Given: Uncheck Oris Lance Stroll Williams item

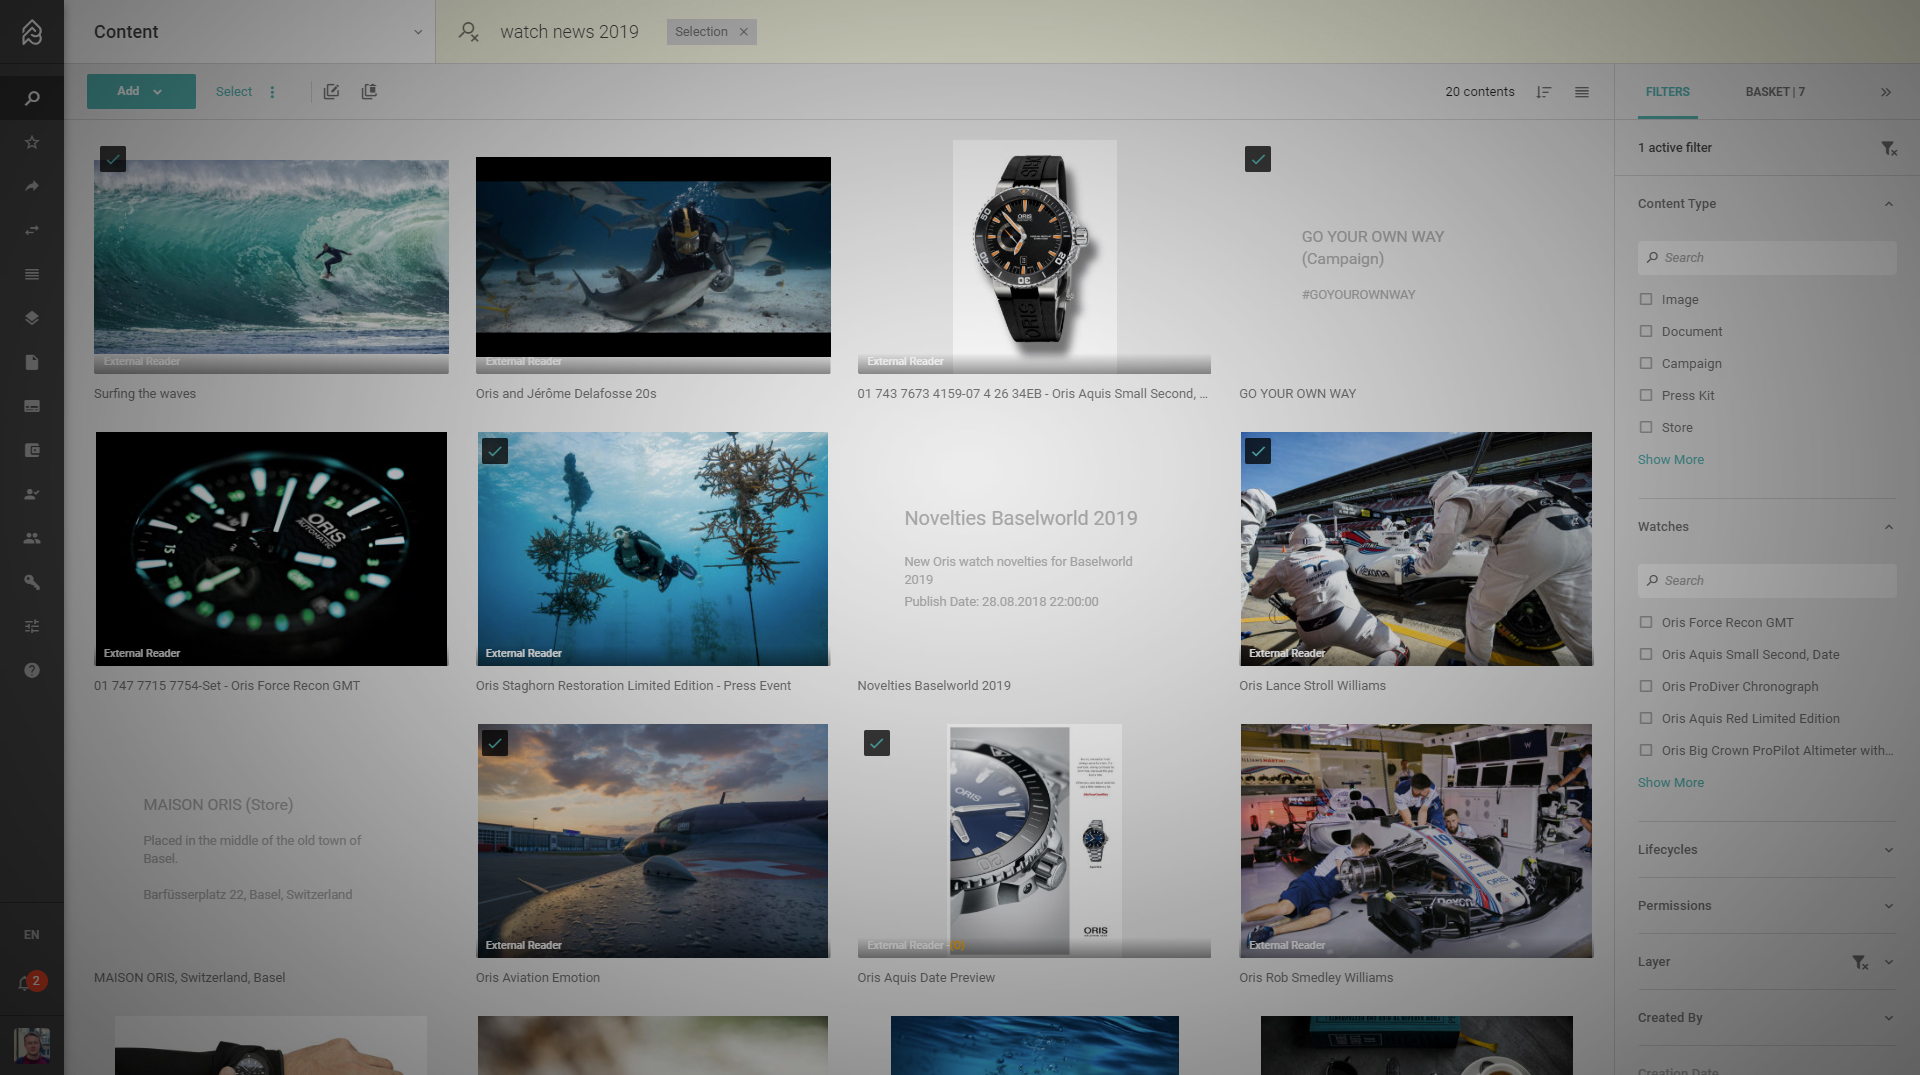Looking at the screenshot, I should (x=1258, y=451).
